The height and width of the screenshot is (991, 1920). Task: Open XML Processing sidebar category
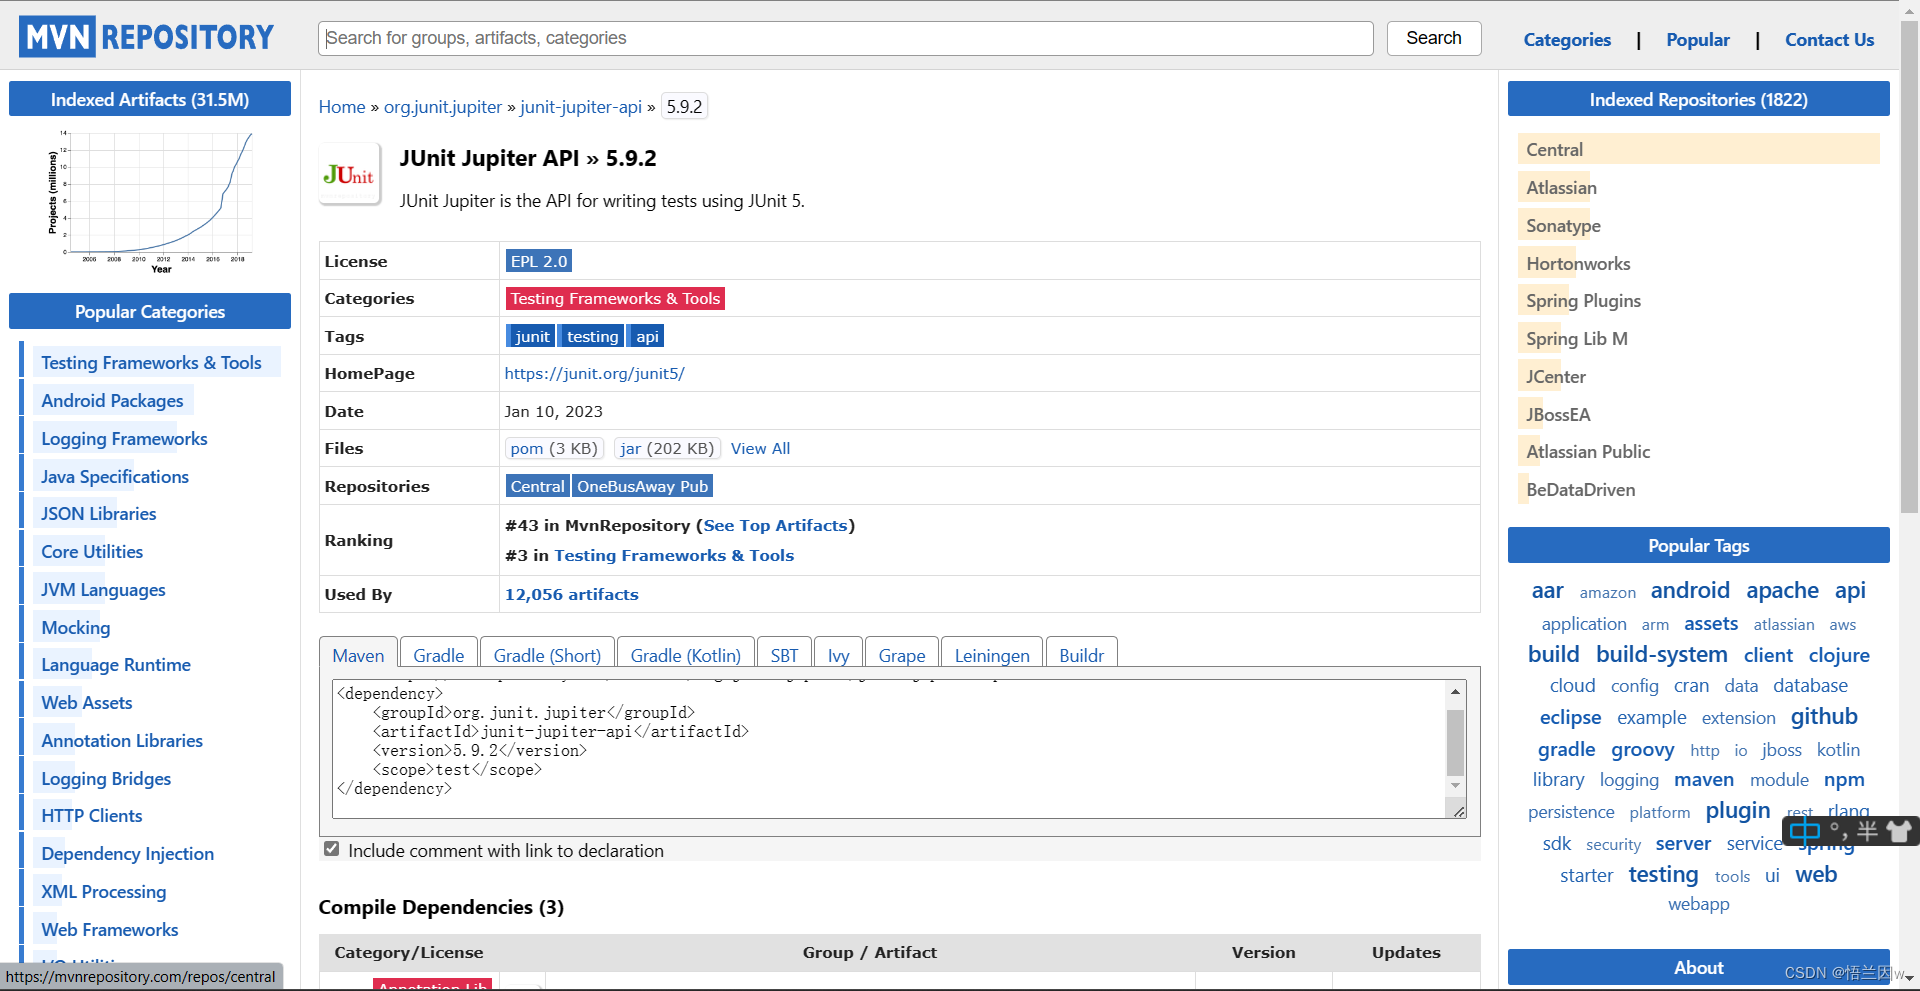coord(103,892)
